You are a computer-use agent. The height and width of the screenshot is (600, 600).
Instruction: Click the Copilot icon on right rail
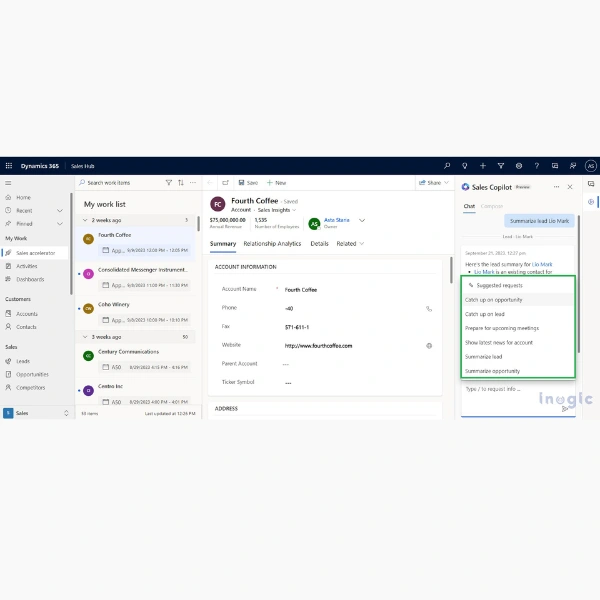coord(591,202)
